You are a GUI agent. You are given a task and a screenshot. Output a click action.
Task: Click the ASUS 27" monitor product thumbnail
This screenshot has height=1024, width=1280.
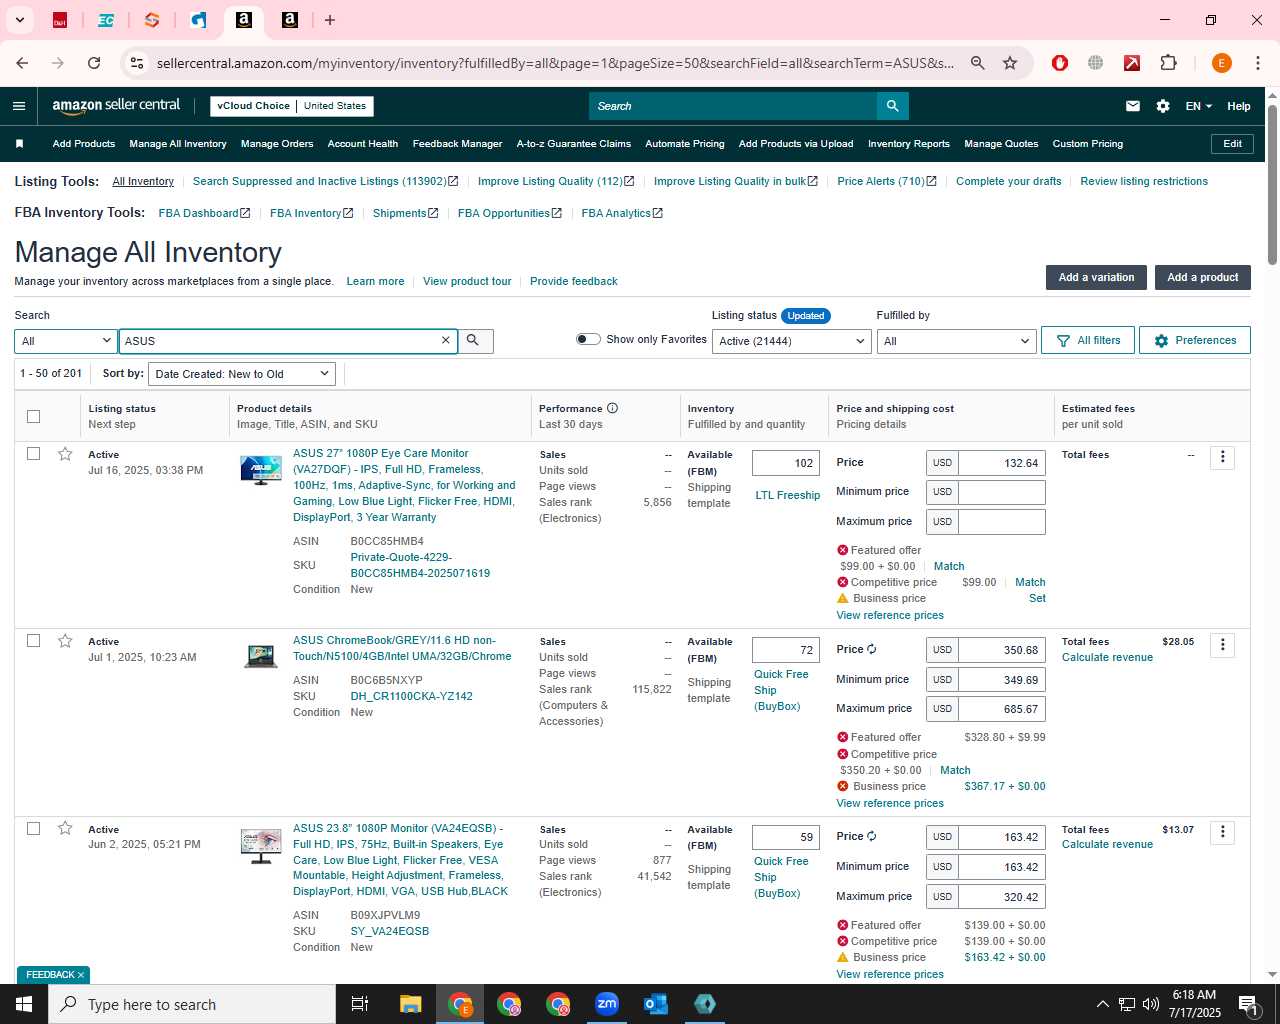tap(261, 469)
